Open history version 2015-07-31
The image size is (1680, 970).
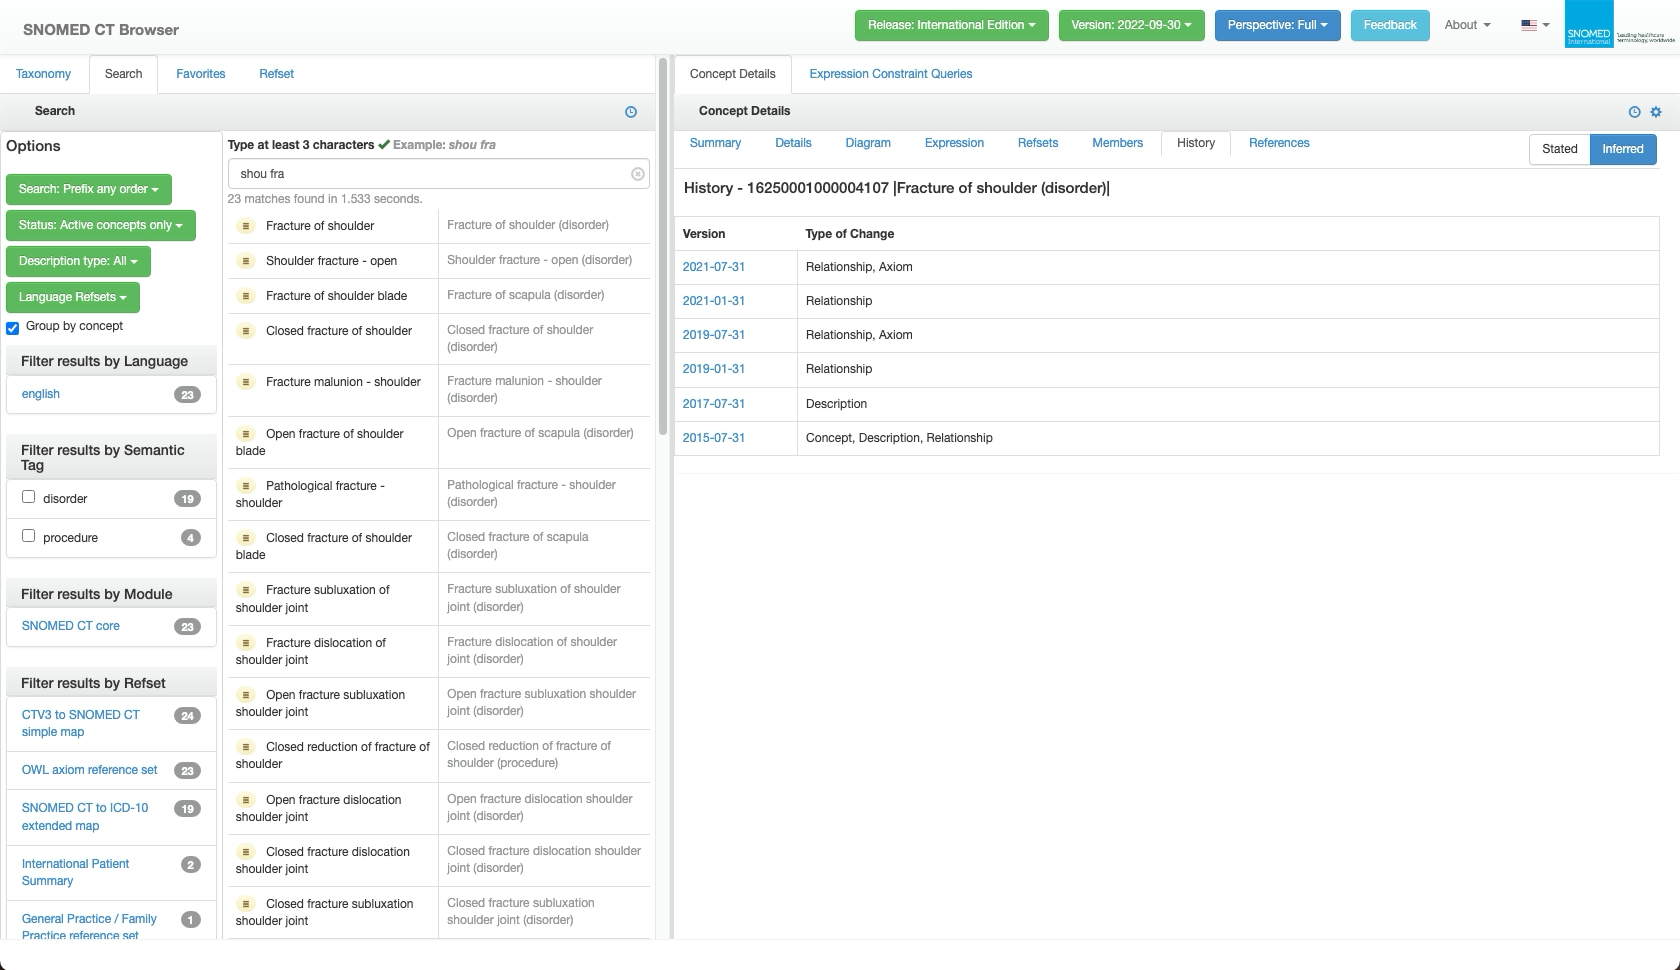713,438
